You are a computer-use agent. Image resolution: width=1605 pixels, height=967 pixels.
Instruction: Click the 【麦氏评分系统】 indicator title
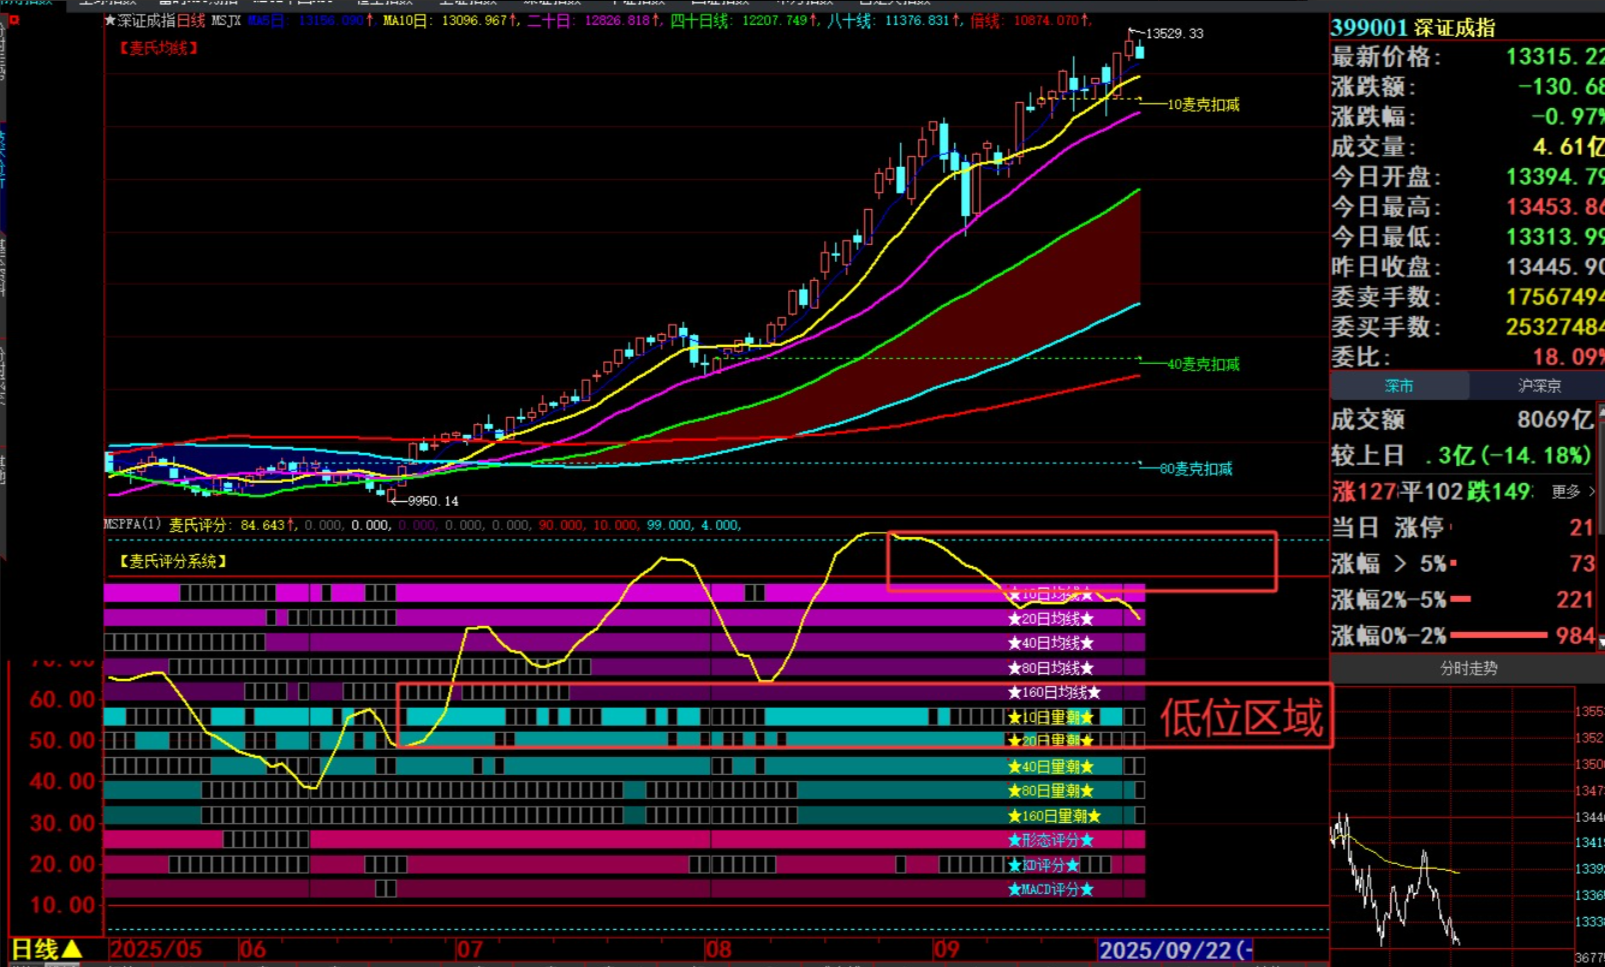click(x=173, y=561)
